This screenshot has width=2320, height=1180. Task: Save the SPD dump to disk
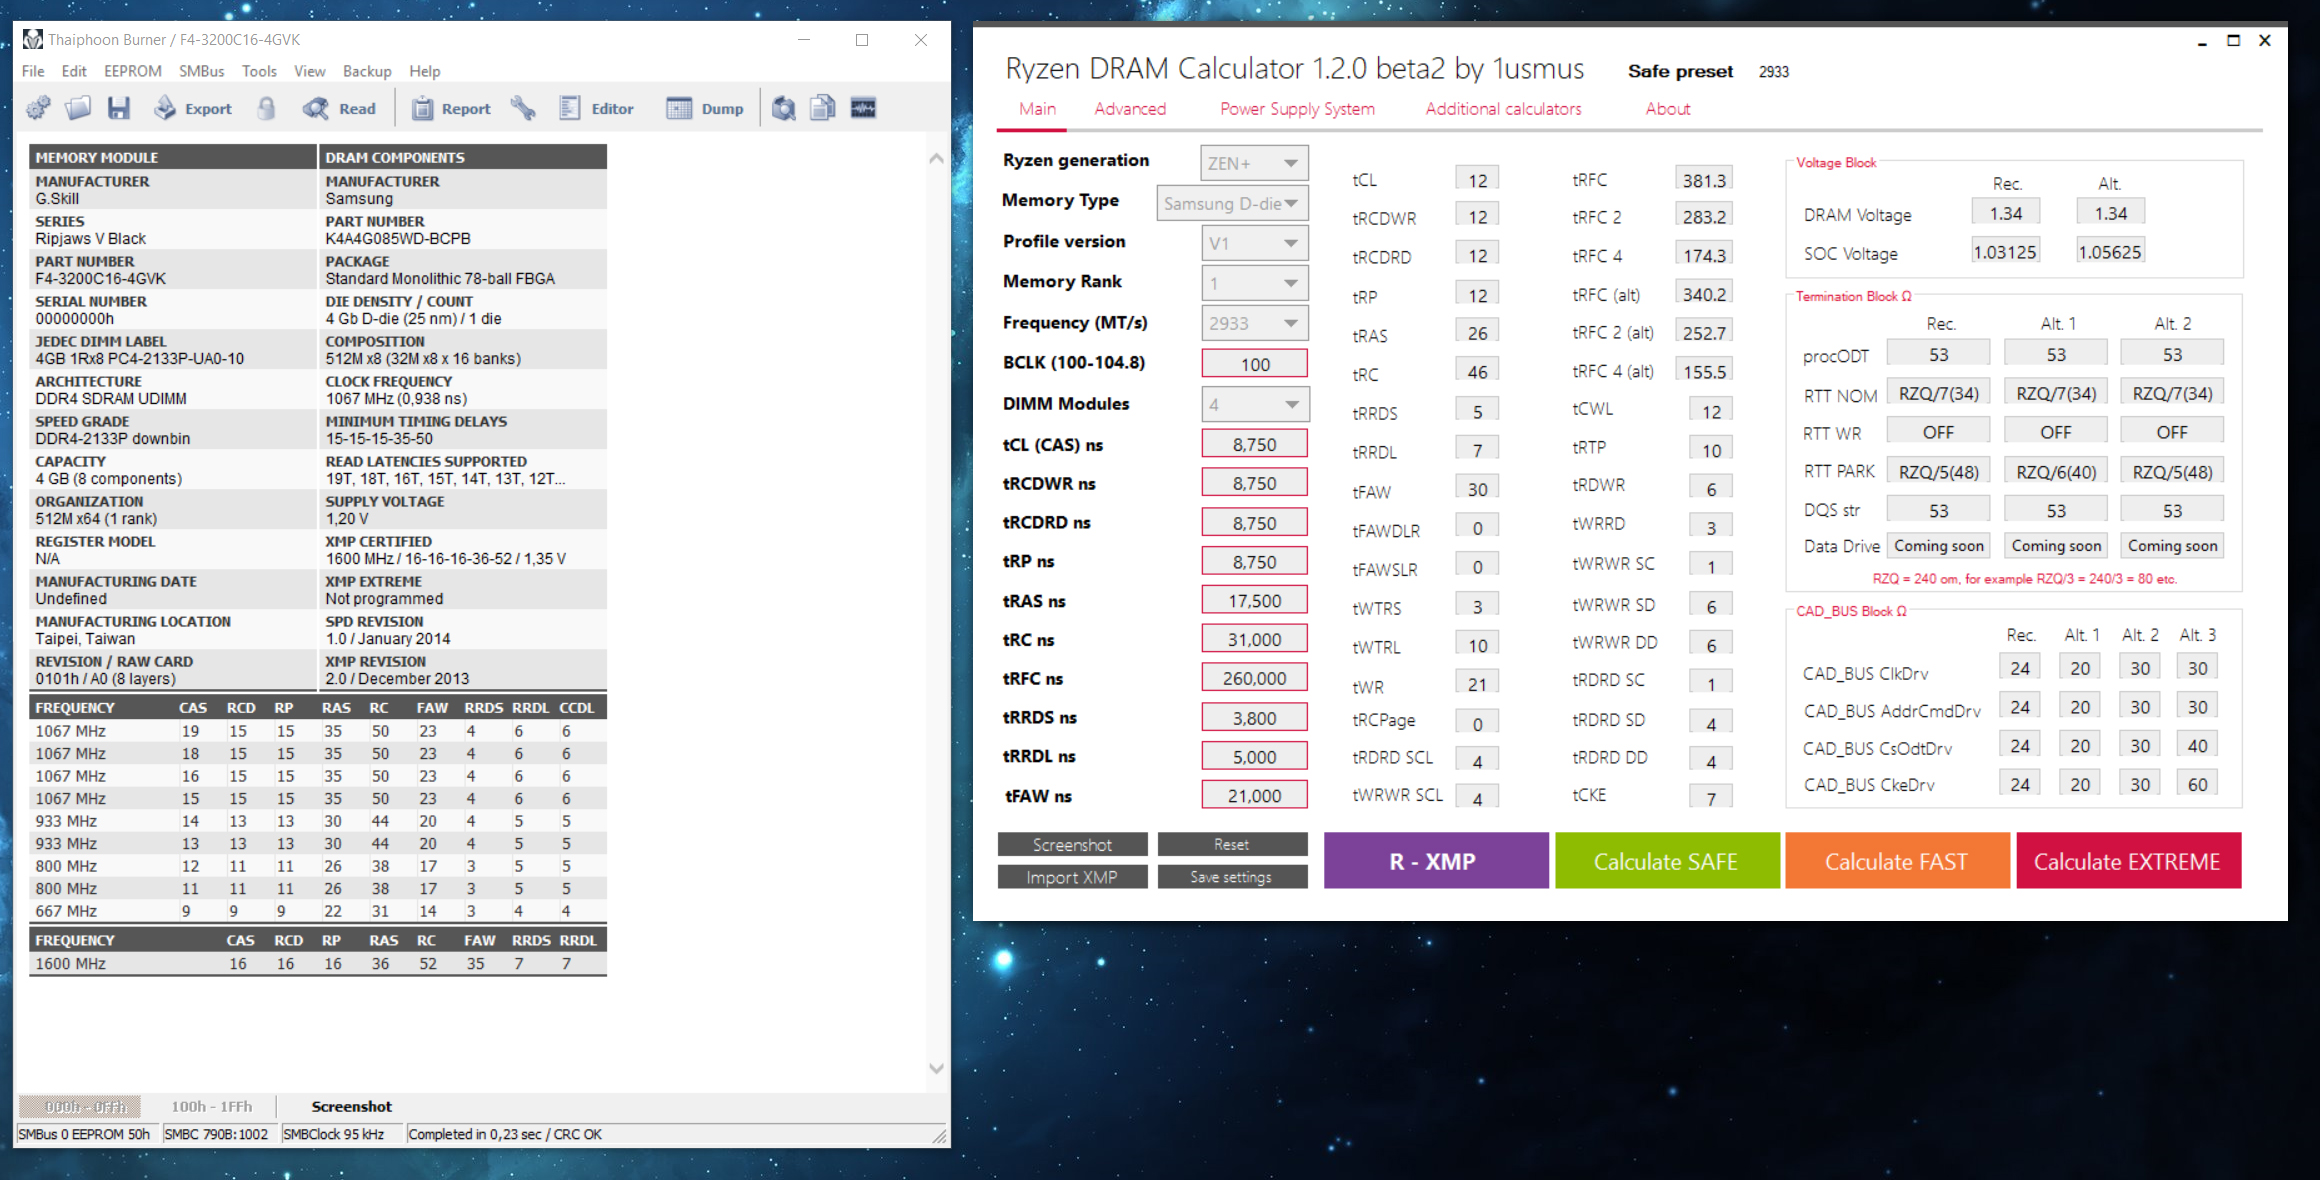pyautogui.click(x=119, y=107)
